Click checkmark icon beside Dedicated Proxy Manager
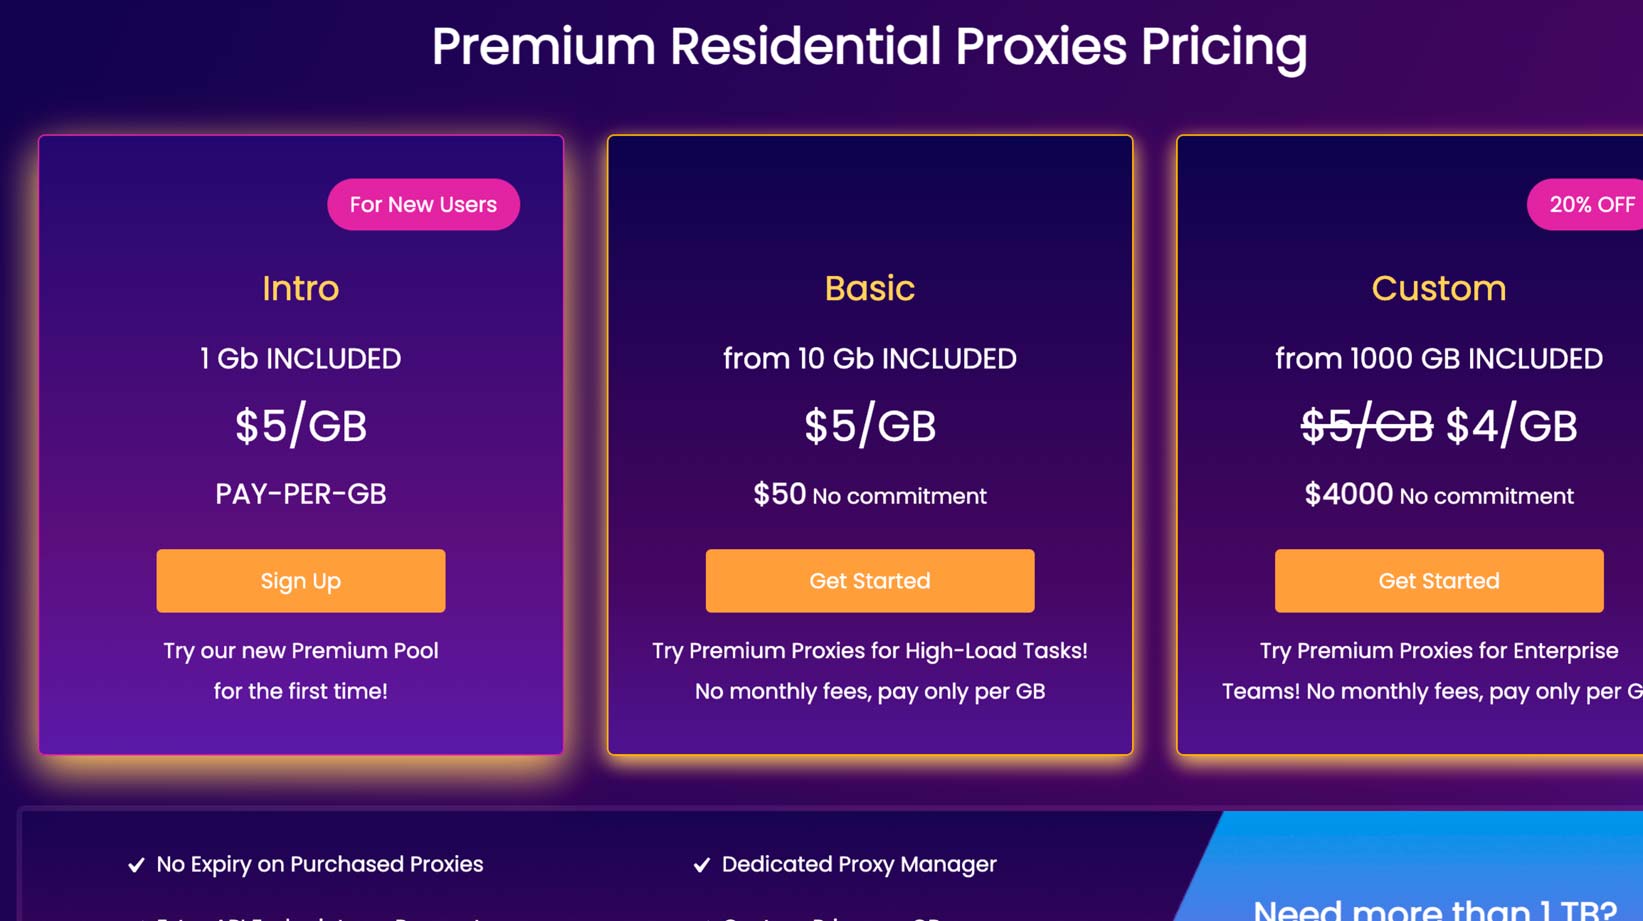Screen dimensions: 1643x921 pyautogui.click(x=701, y=865)
